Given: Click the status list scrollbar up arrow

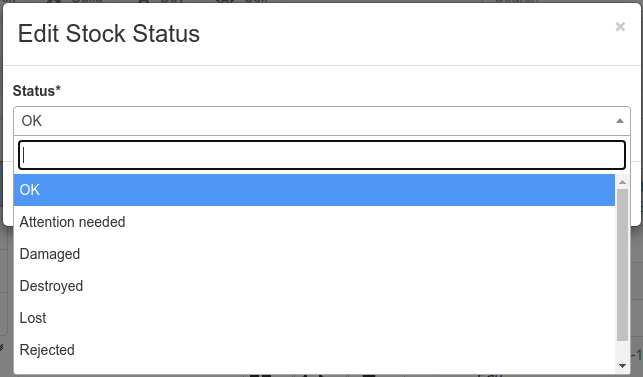Looking at the screenshot, I should [622, 182].
